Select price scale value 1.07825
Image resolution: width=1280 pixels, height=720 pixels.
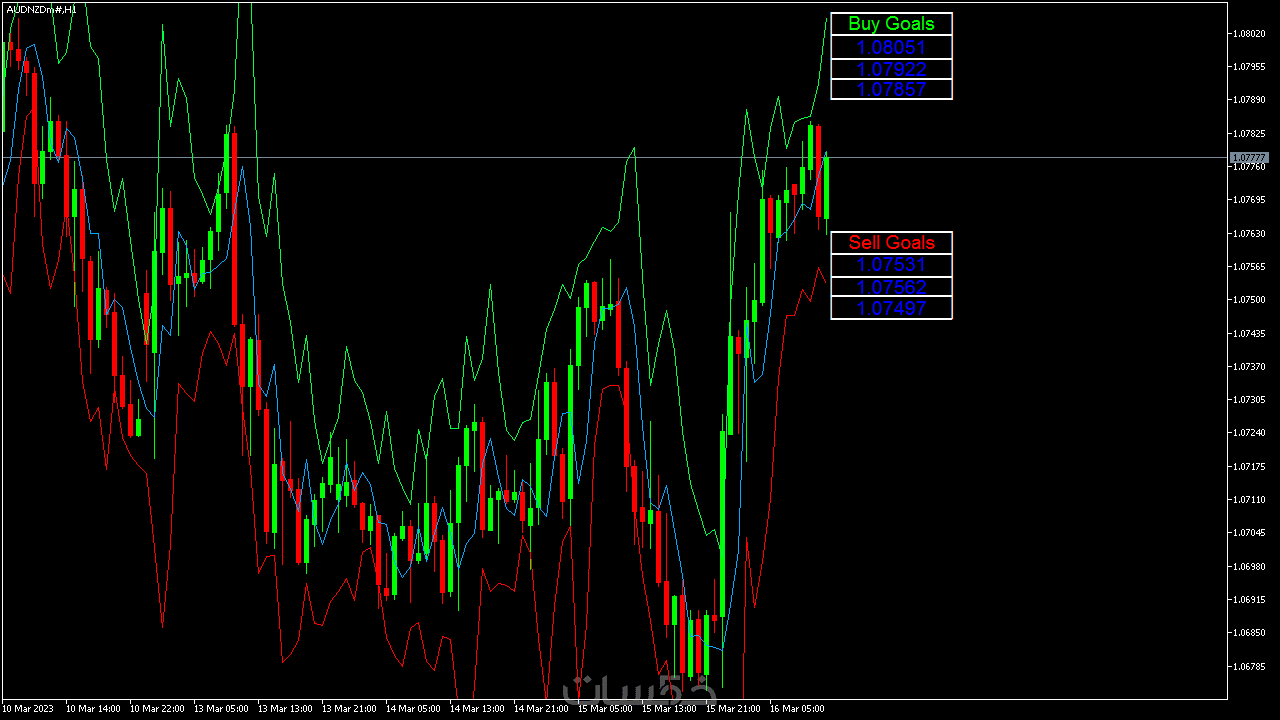[x=1250, y=133]
